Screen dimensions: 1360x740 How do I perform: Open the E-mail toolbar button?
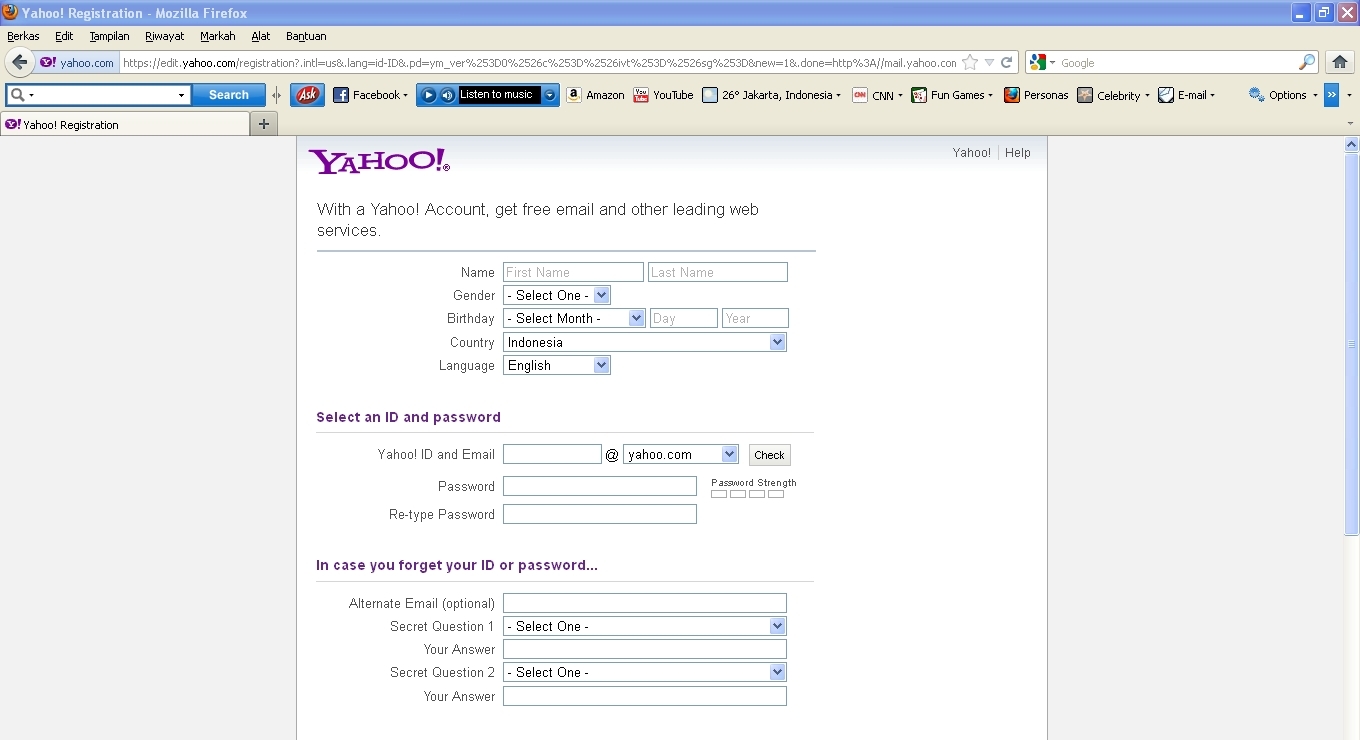click(1186, 95)
